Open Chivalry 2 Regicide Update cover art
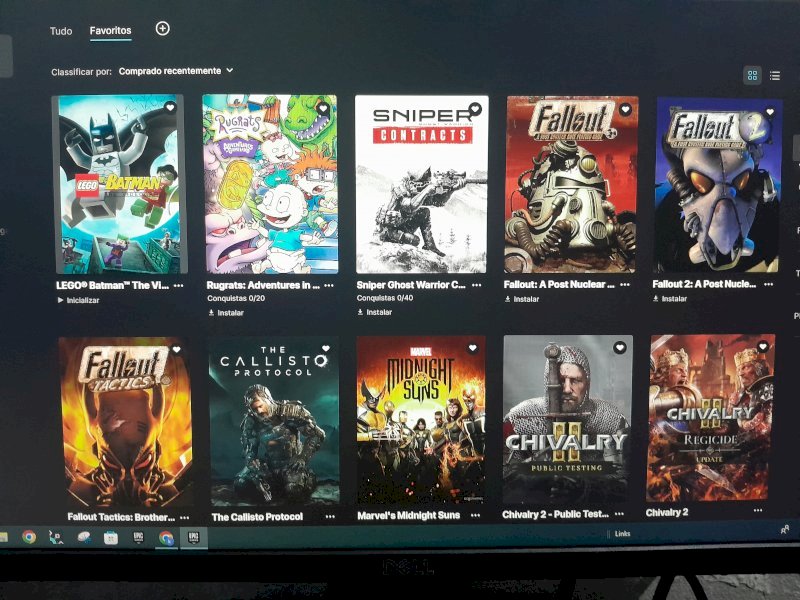The image size is (800, 600). click(x=711, y=418)
